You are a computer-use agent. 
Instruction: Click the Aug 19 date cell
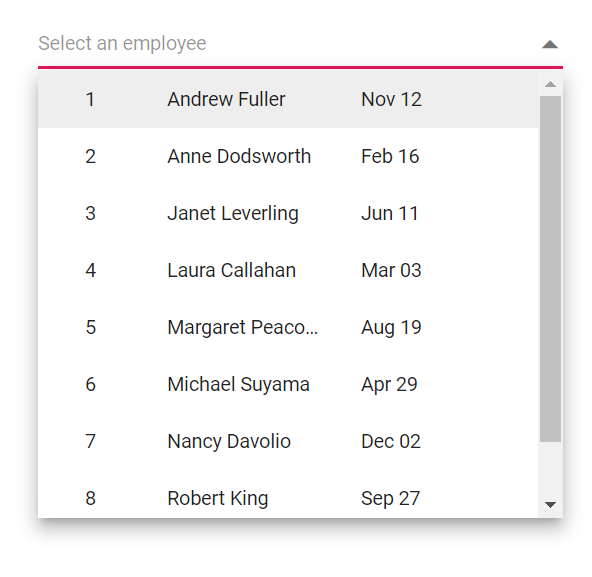(391, 327)
